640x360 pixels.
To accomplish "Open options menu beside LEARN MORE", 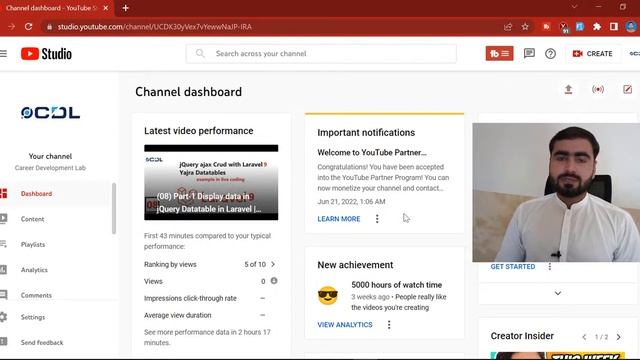I will click(x=377, y=219).
